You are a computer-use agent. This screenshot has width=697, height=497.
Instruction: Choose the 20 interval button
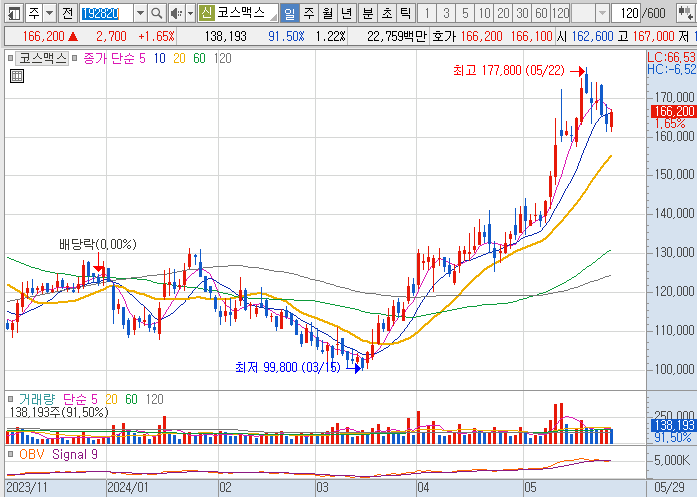click(503, 13)
